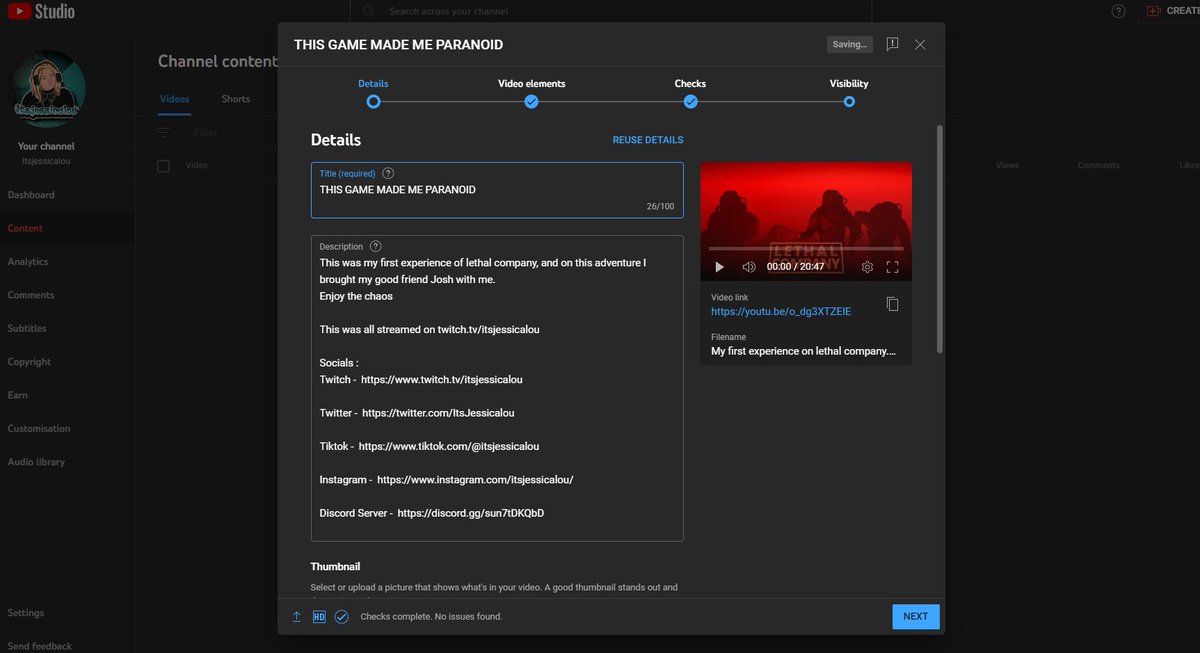Click the filter icon in channel content
This screenshot has width=1200, height=653.
pos(164,132)
